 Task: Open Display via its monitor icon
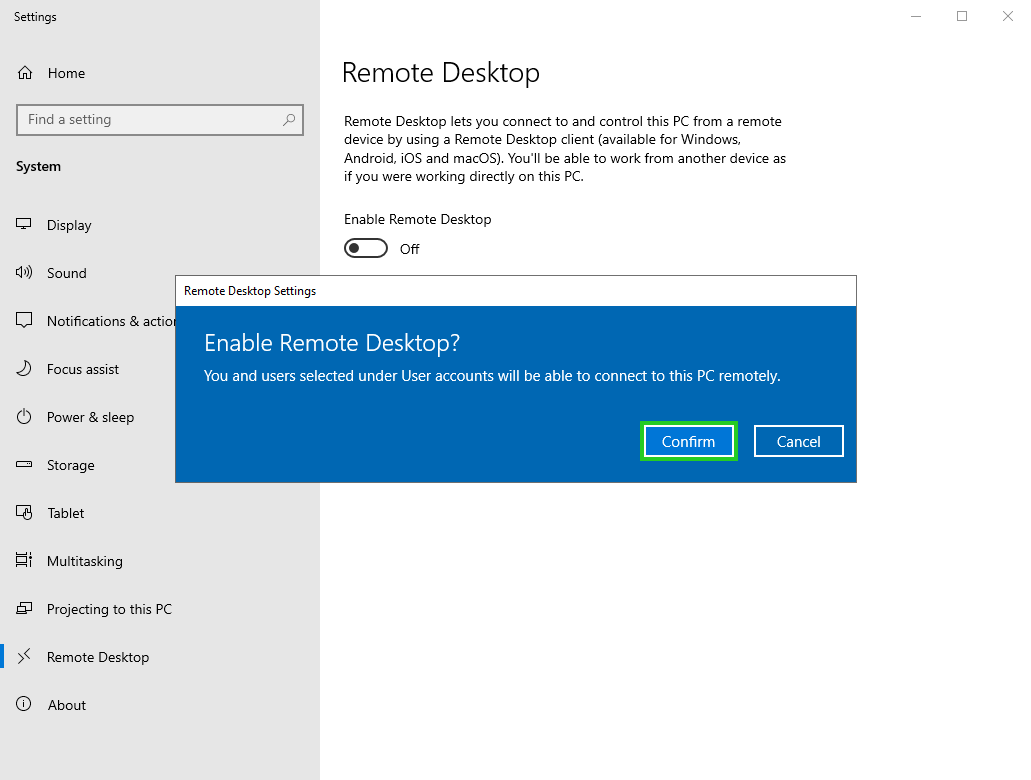tap(25, 225)
